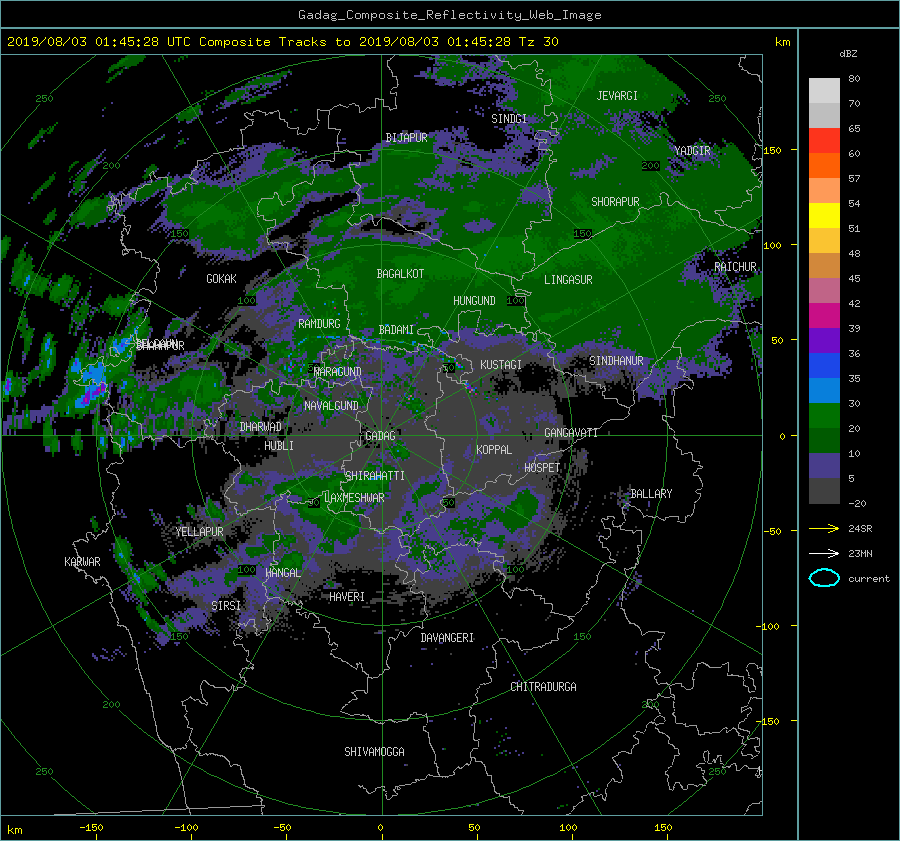Click the KOPPAL city label

(494, 450)
